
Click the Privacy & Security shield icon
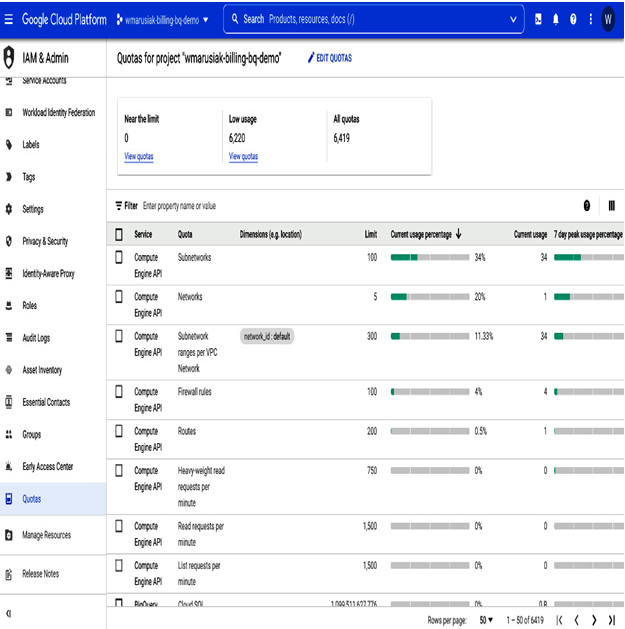[x=9, y=241]
